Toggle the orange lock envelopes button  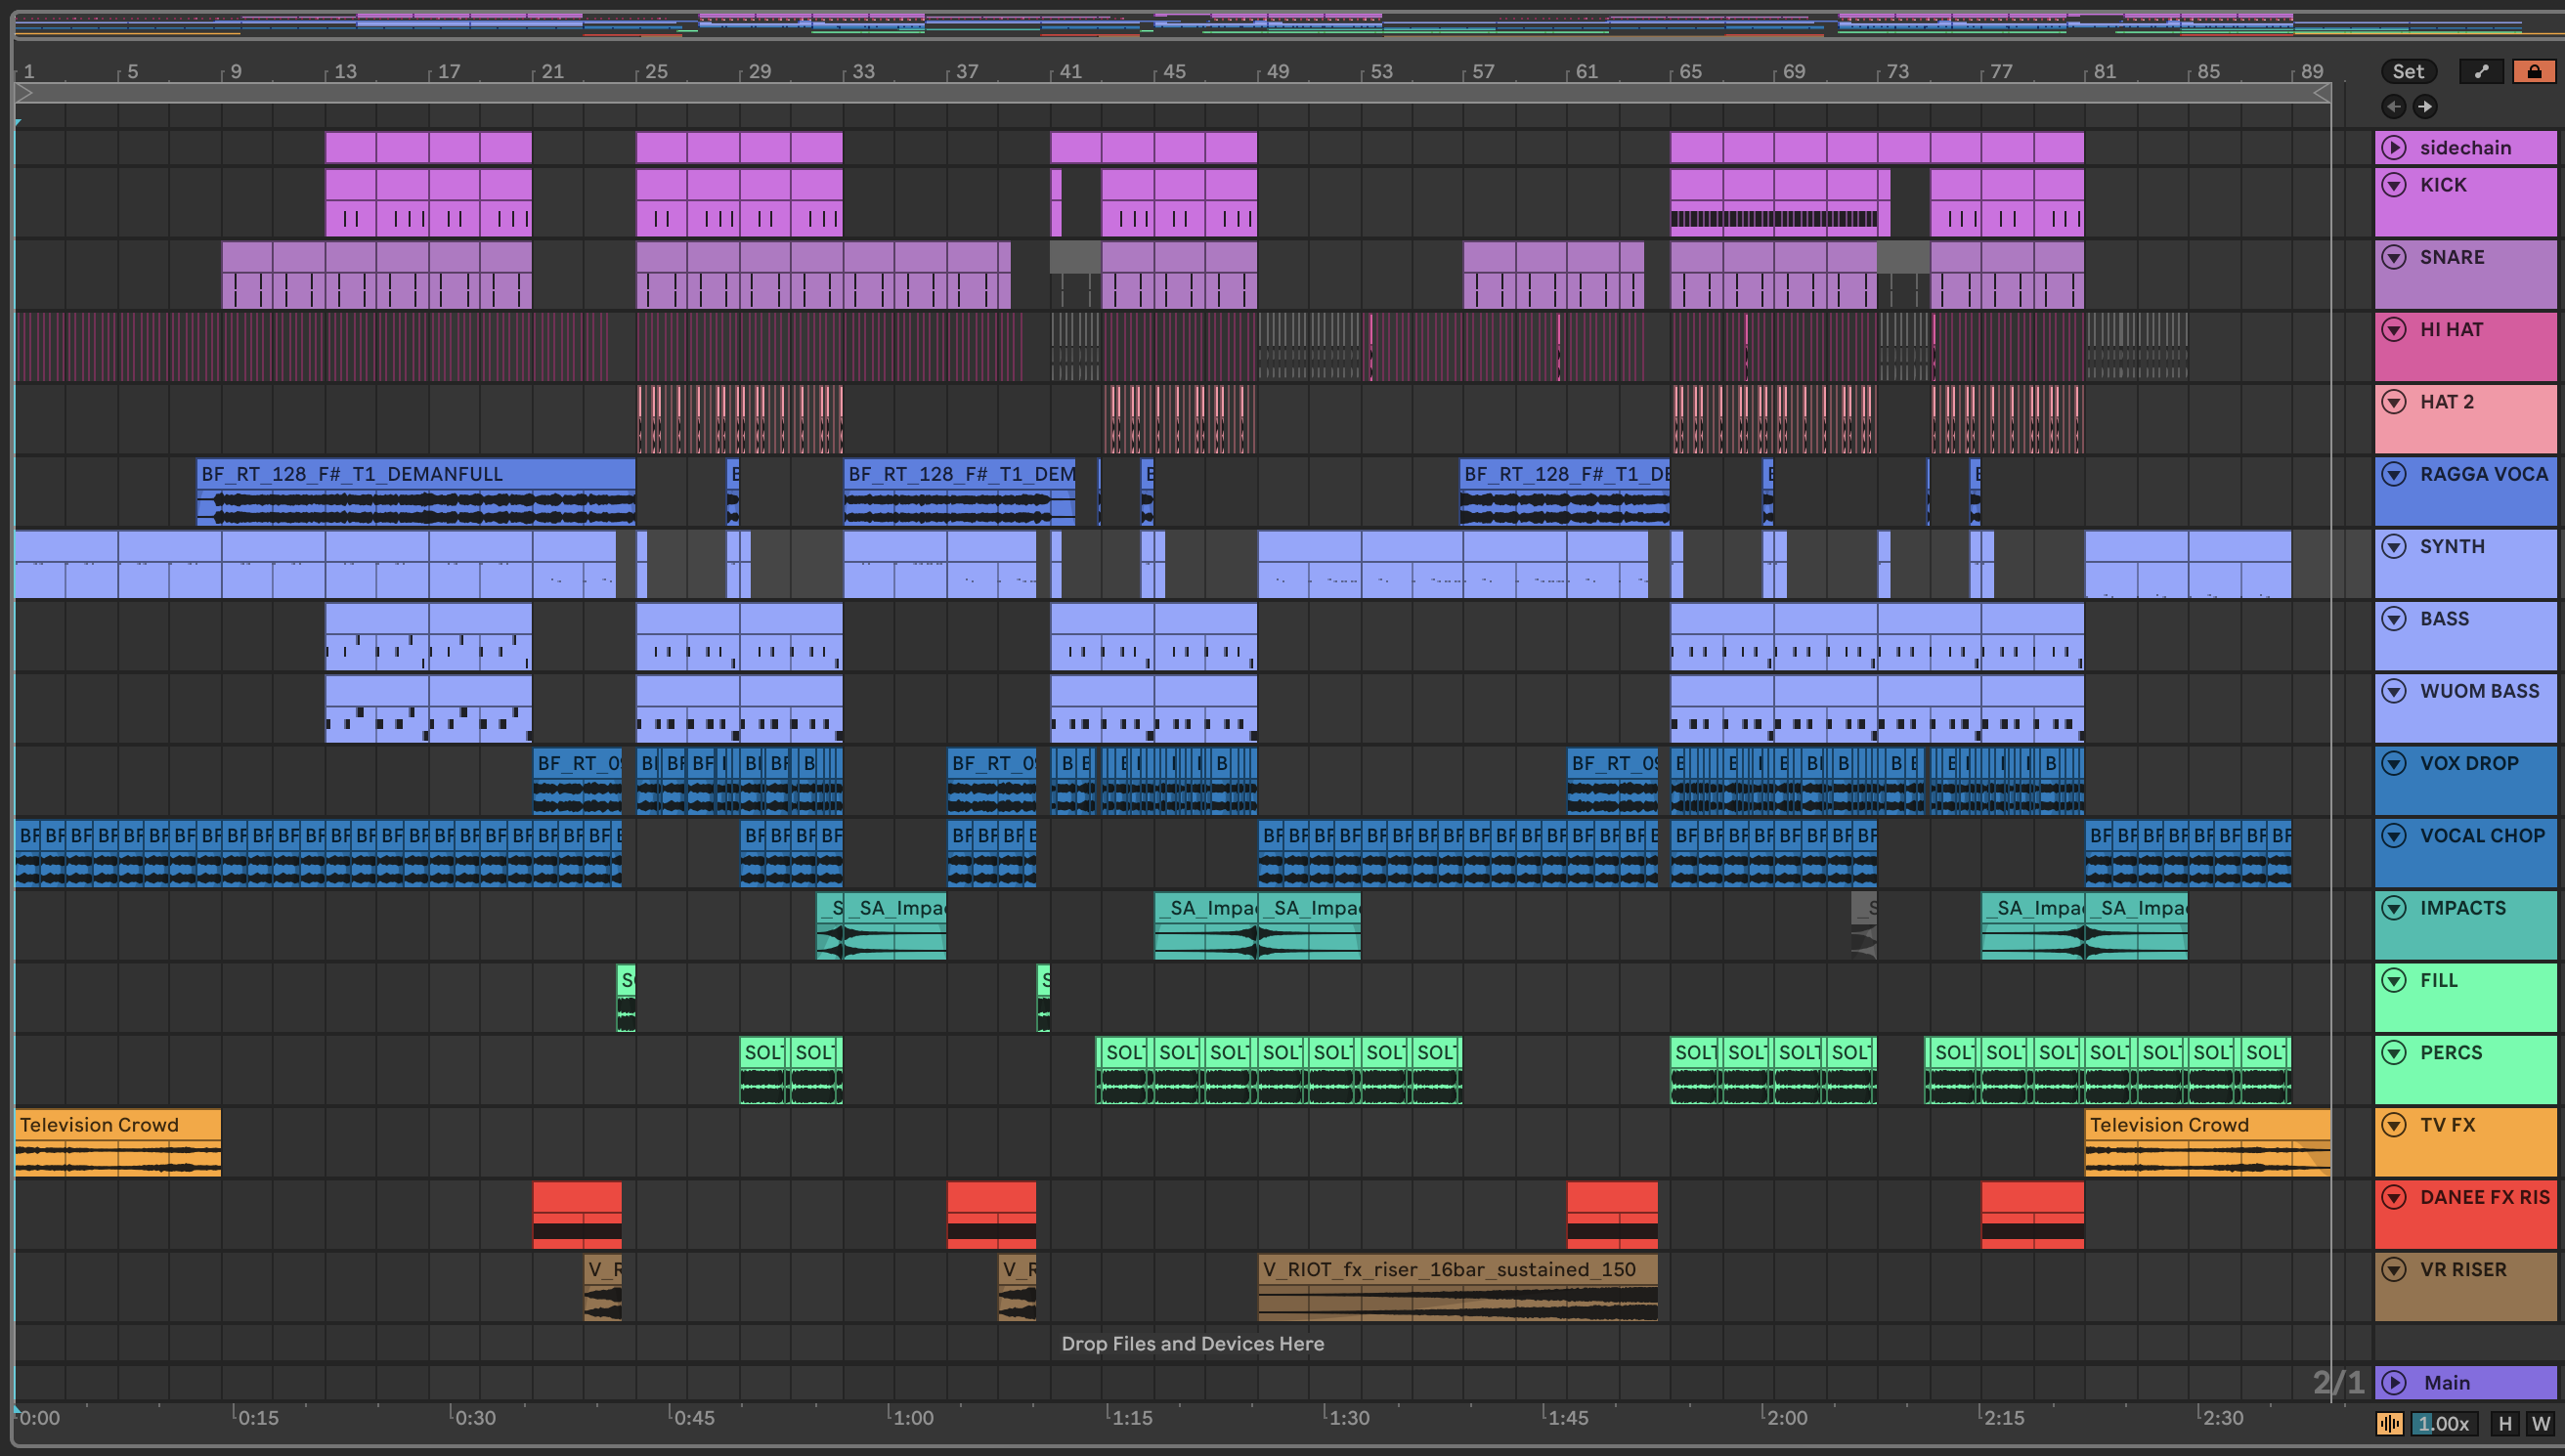coord(2534,71)
